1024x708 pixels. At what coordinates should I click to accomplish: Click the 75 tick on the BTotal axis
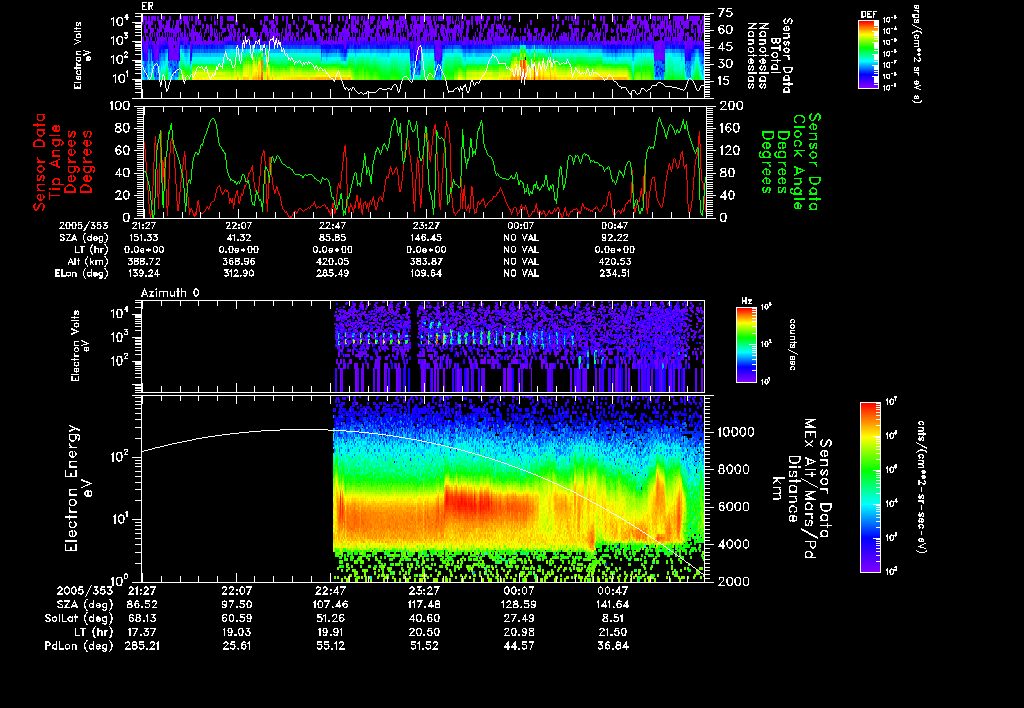click(x=726, y=13)
